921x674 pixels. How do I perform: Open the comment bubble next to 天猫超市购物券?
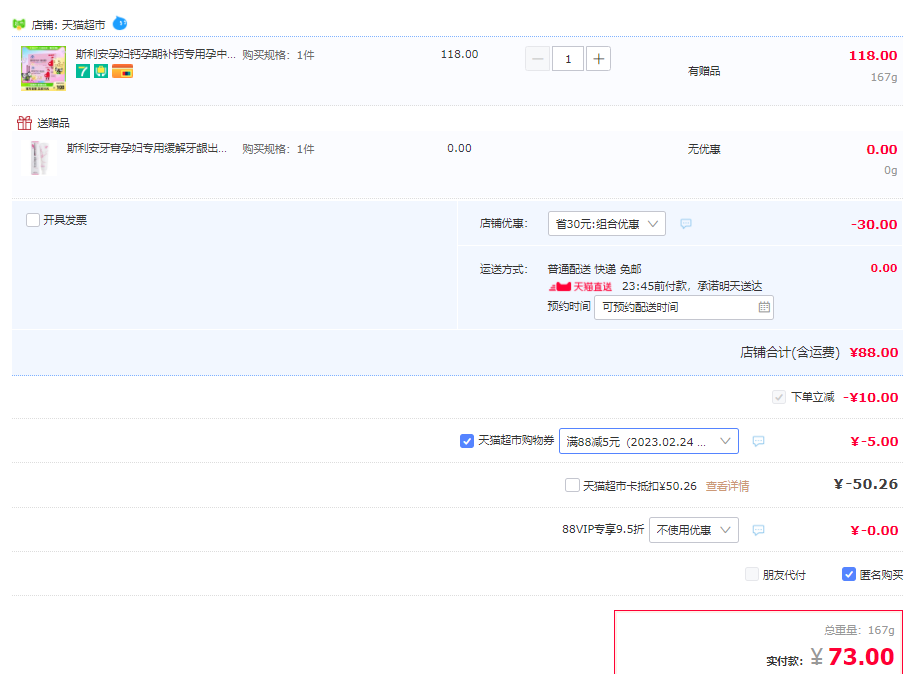[758, 441]
